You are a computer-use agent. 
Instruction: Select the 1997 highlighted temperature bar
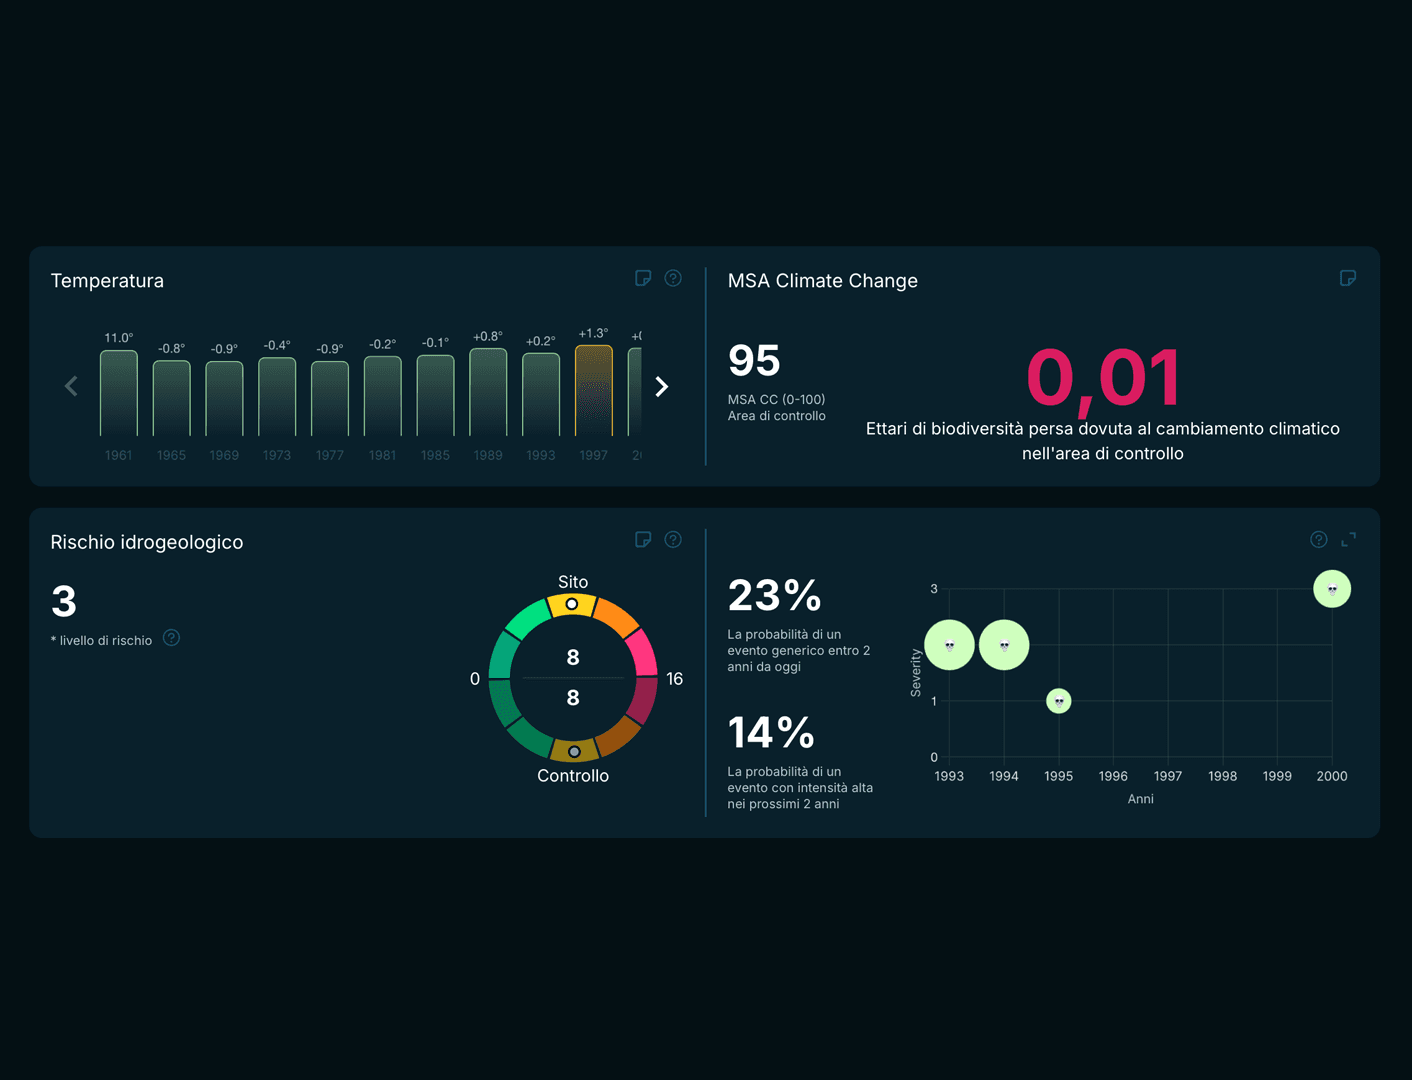(x=594, y=391)
